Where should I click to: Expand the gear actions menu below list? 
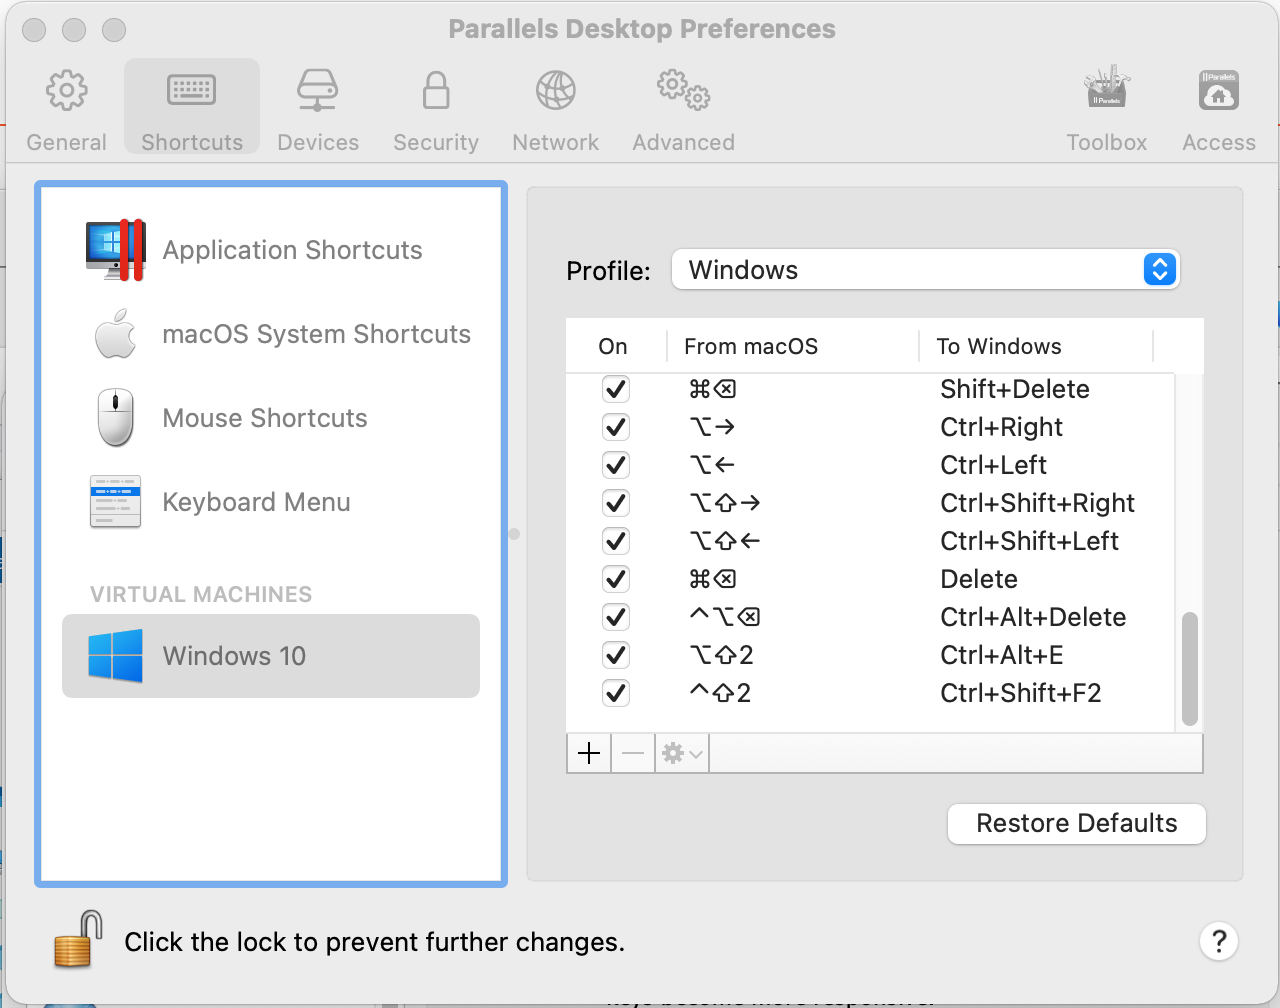point(682,753)
